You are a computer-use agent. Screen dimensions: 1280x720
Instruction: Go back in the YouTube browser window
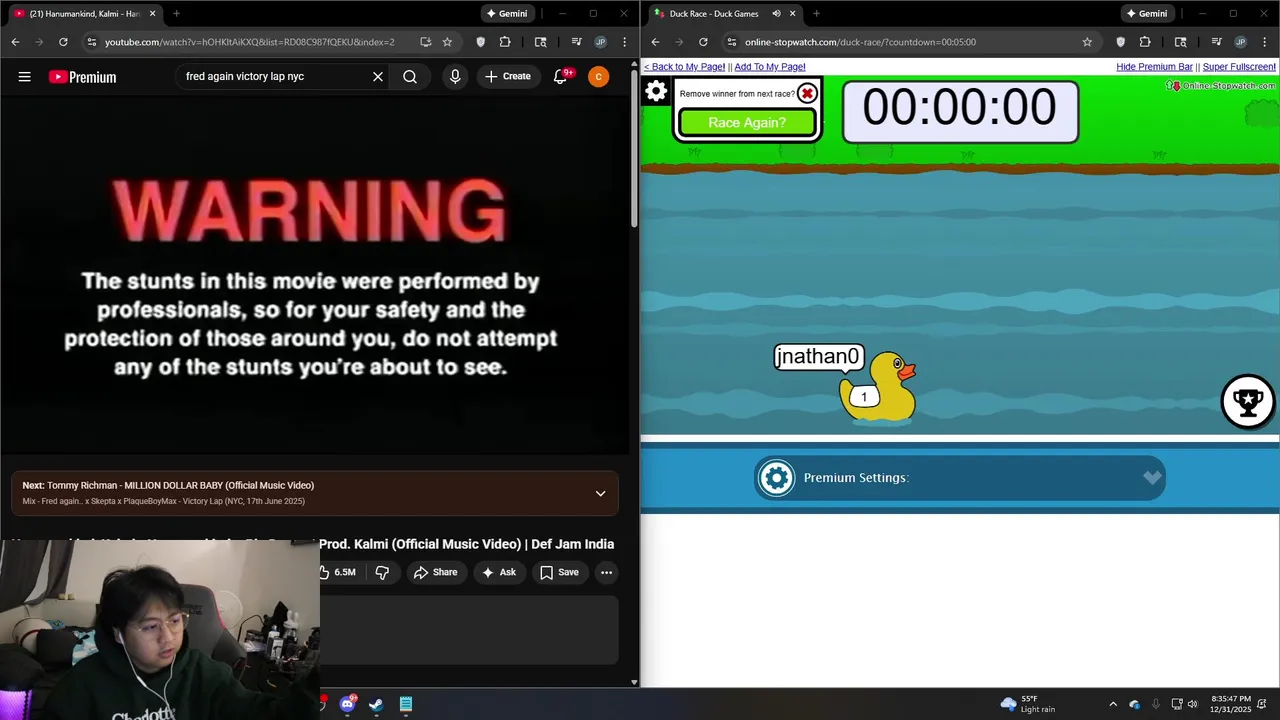[15, 42]
